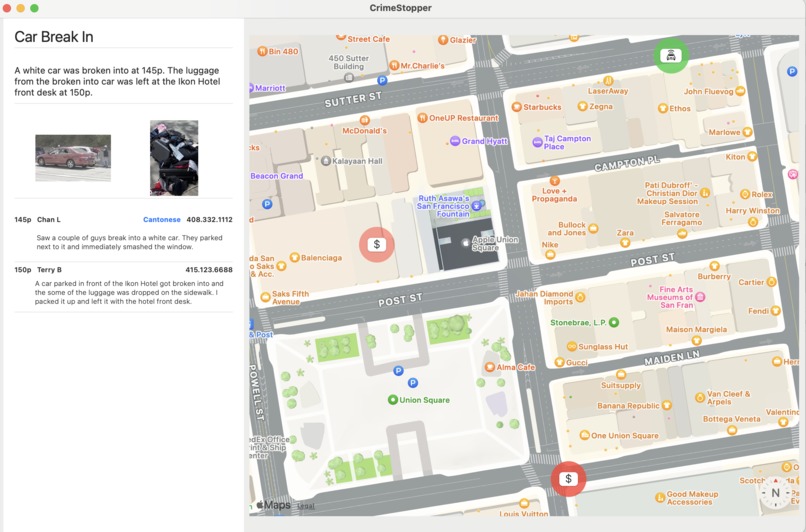The width and height of the screenshot is (806, 532).
Task: Click the Saks Fifth Avenue shop icon
Action: [265, 297]
